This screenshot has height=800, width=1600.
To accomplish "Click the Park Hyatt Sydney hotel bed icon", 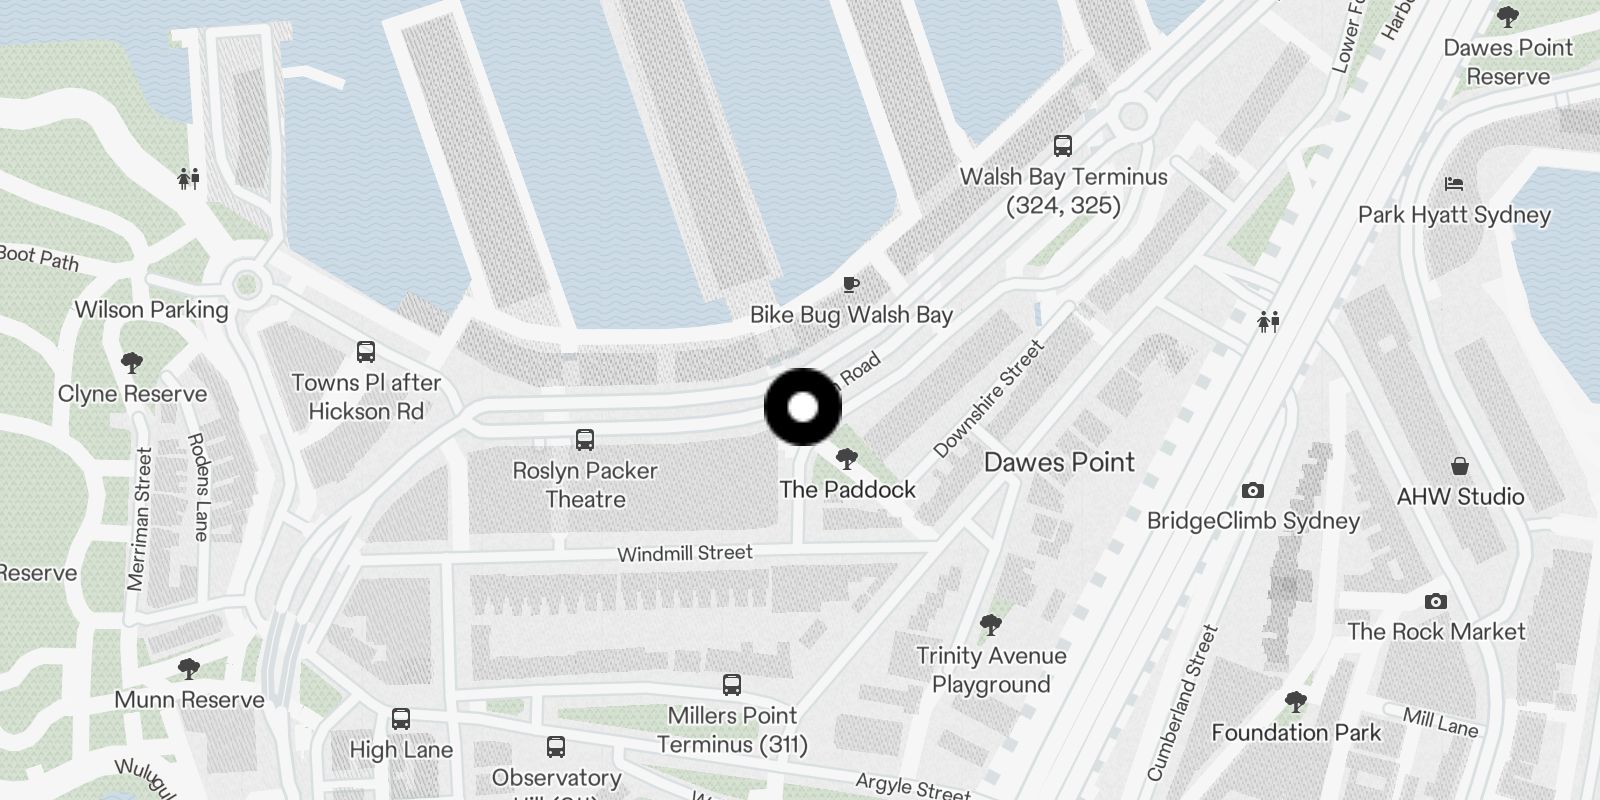I will (x=1454, y=184).
